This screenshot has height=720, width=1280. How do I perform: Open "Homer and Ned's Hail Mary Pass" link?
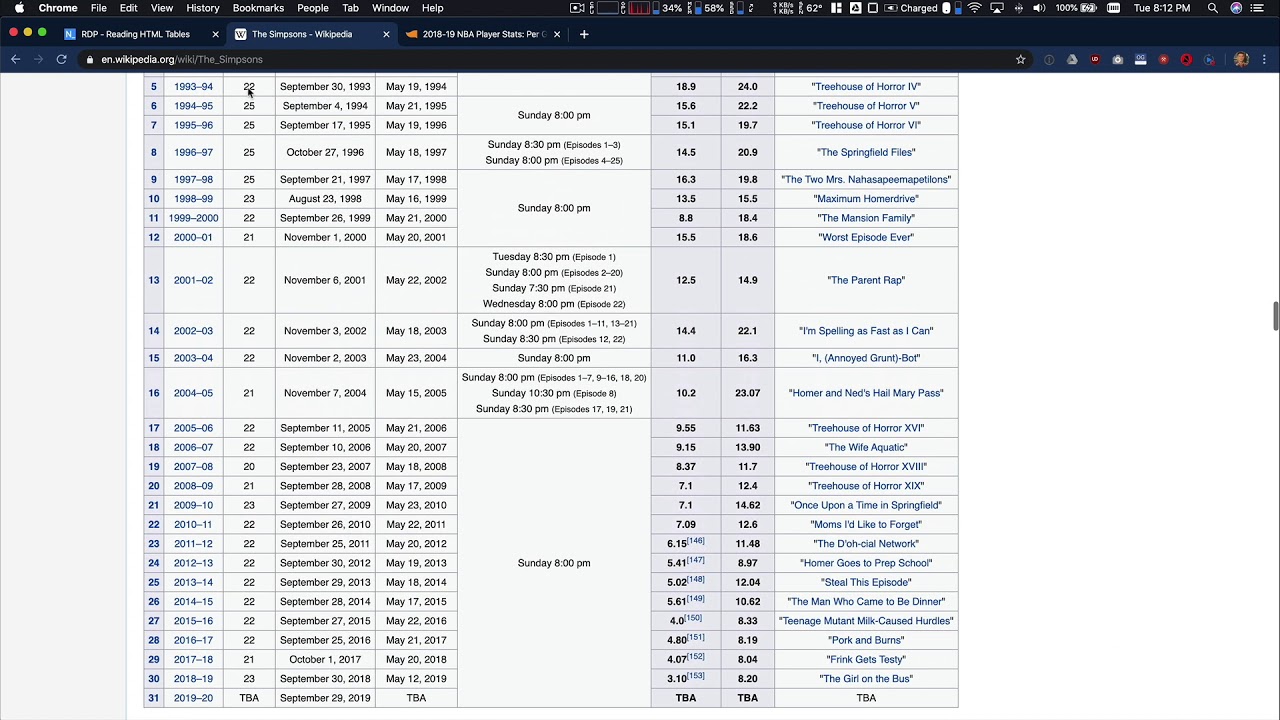click(866, 393)
